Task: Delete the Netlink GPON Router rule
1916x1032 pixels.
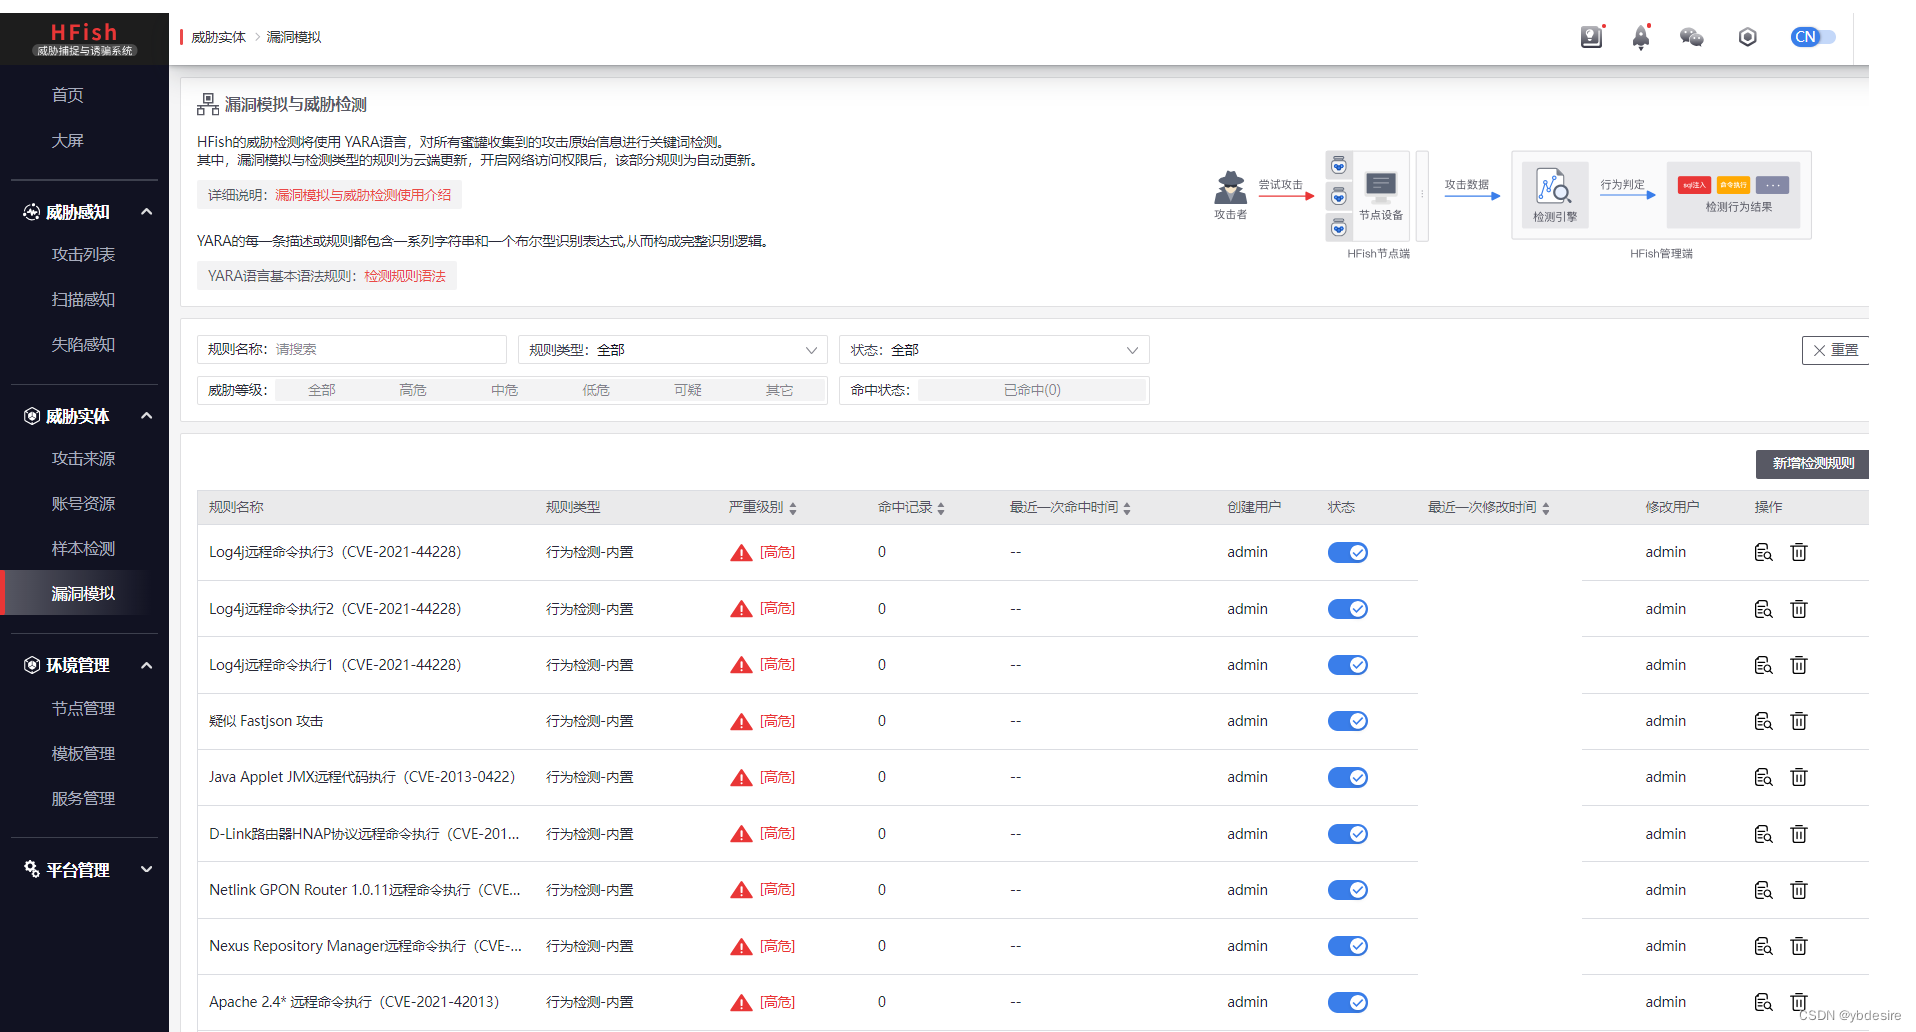Action: point(1798,890)
